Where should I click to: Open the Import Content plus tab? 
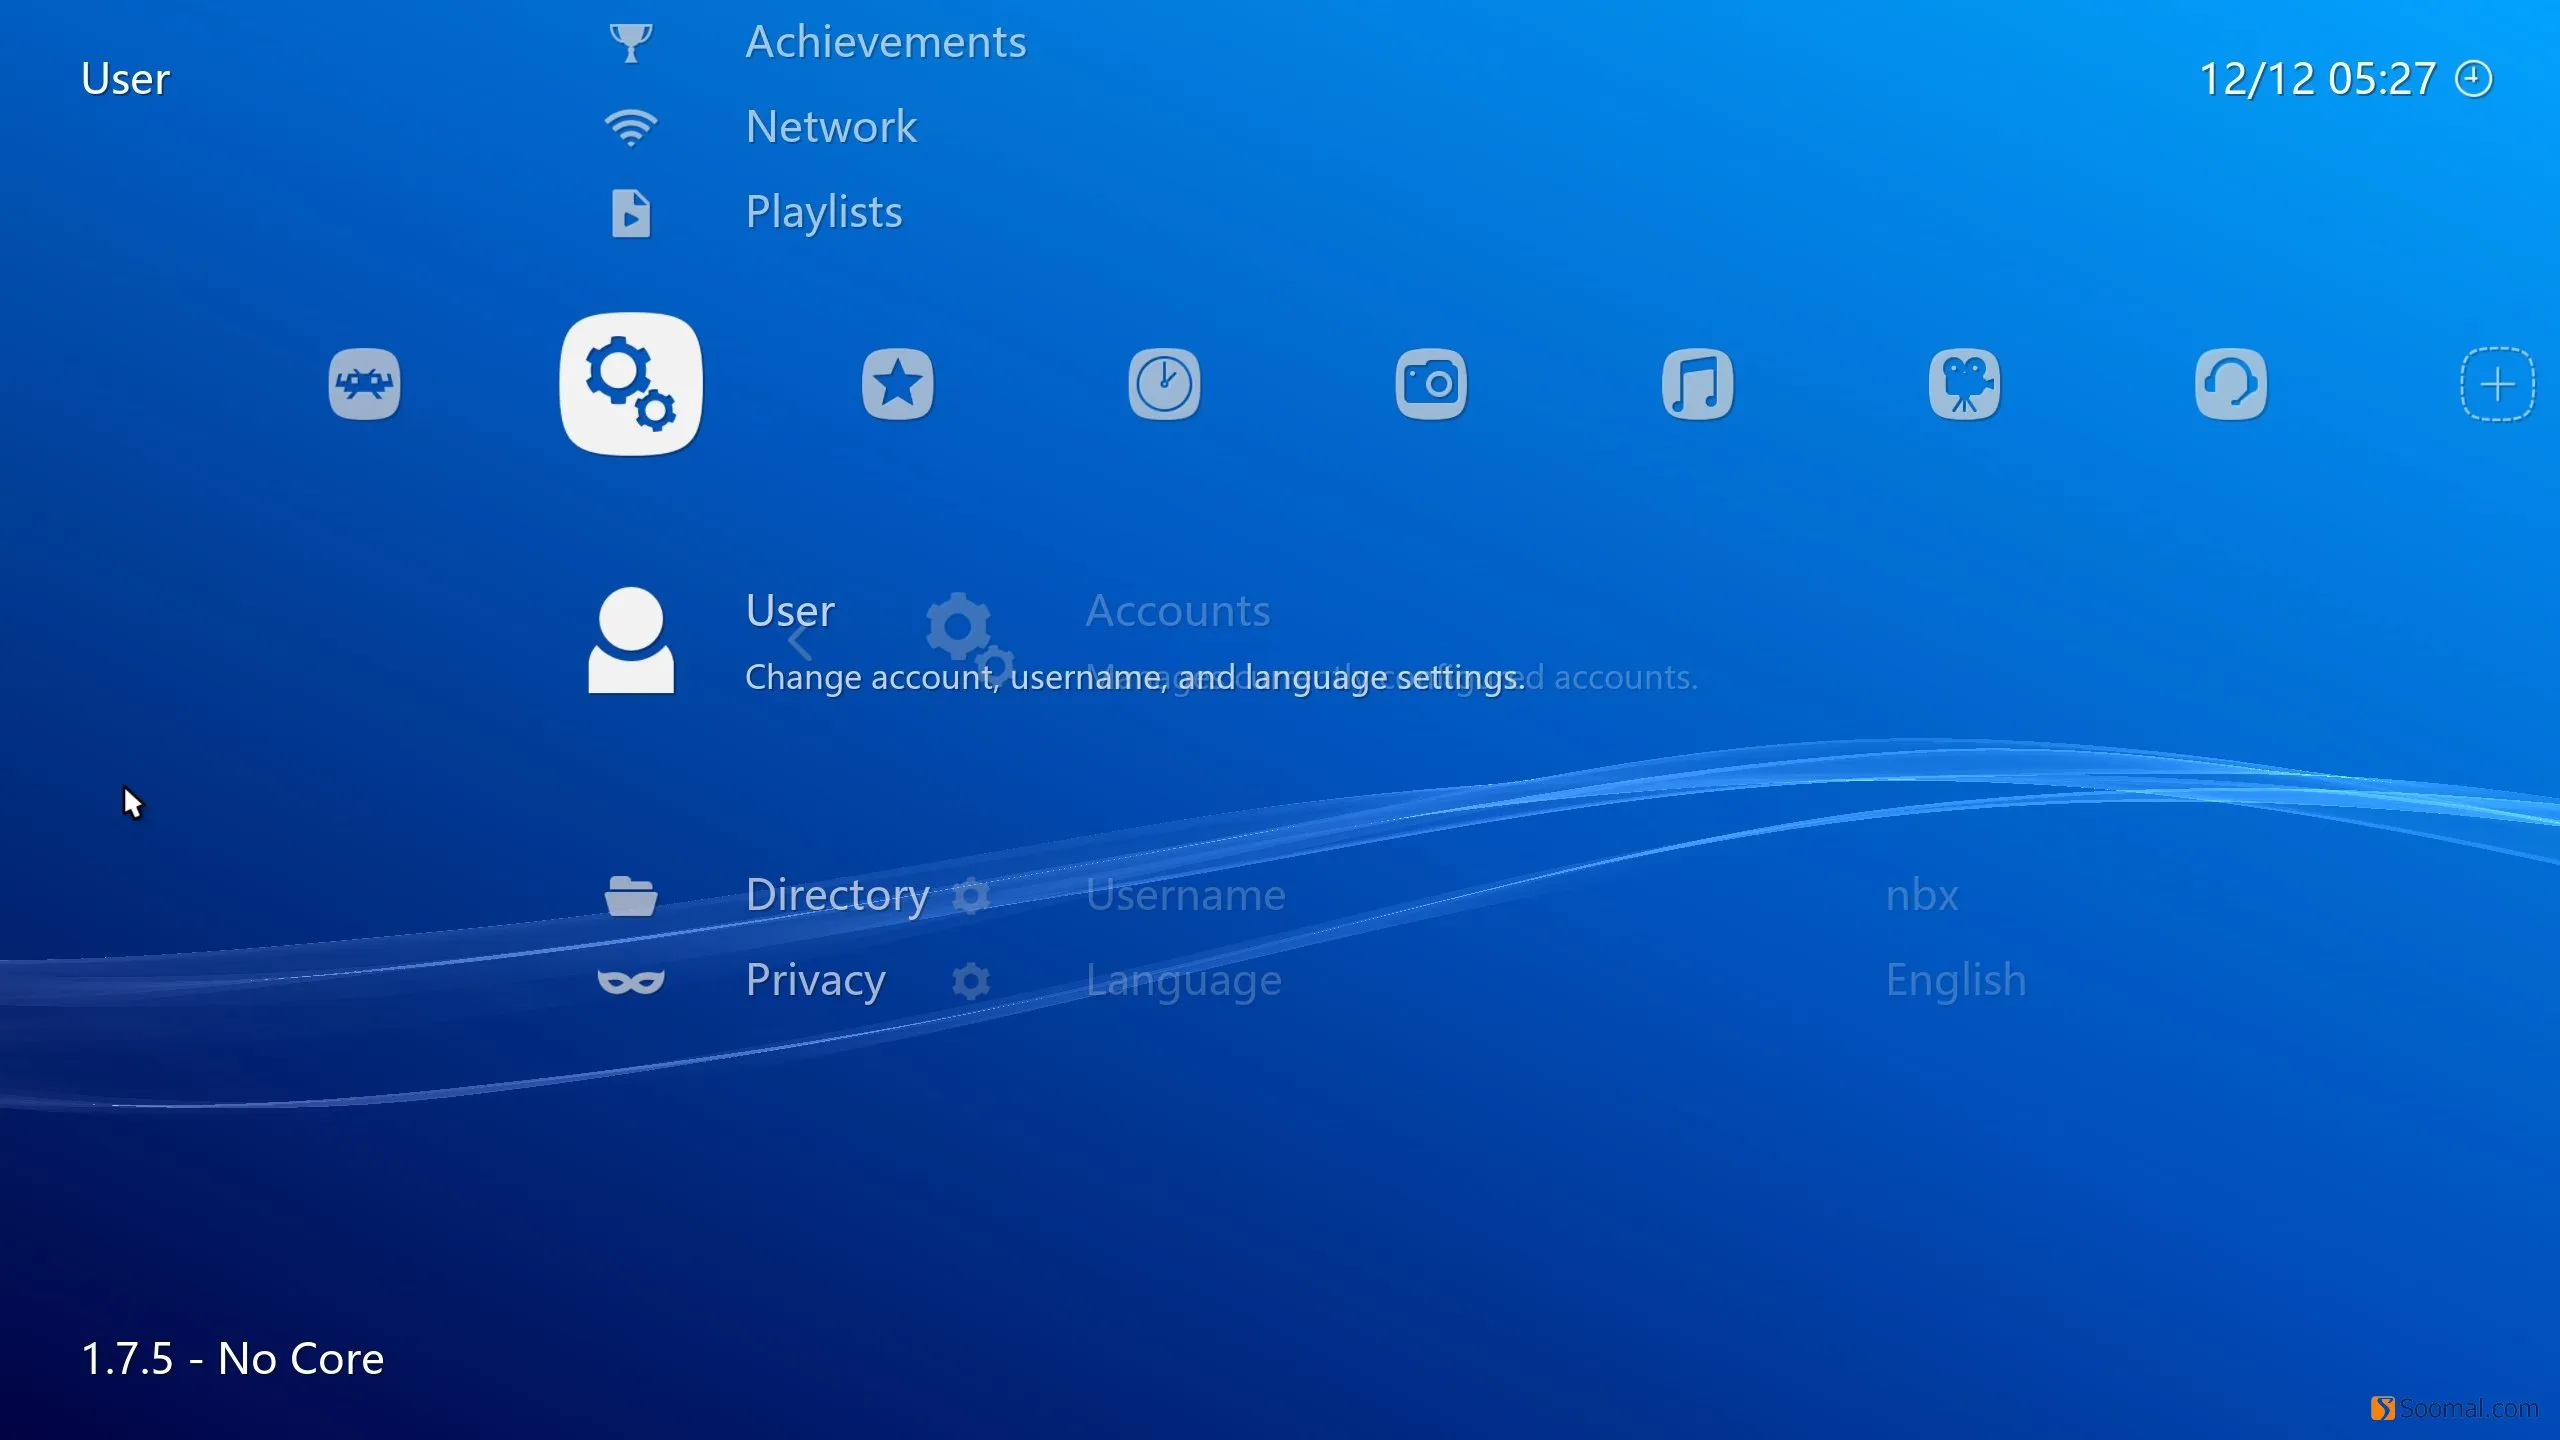2497,384
